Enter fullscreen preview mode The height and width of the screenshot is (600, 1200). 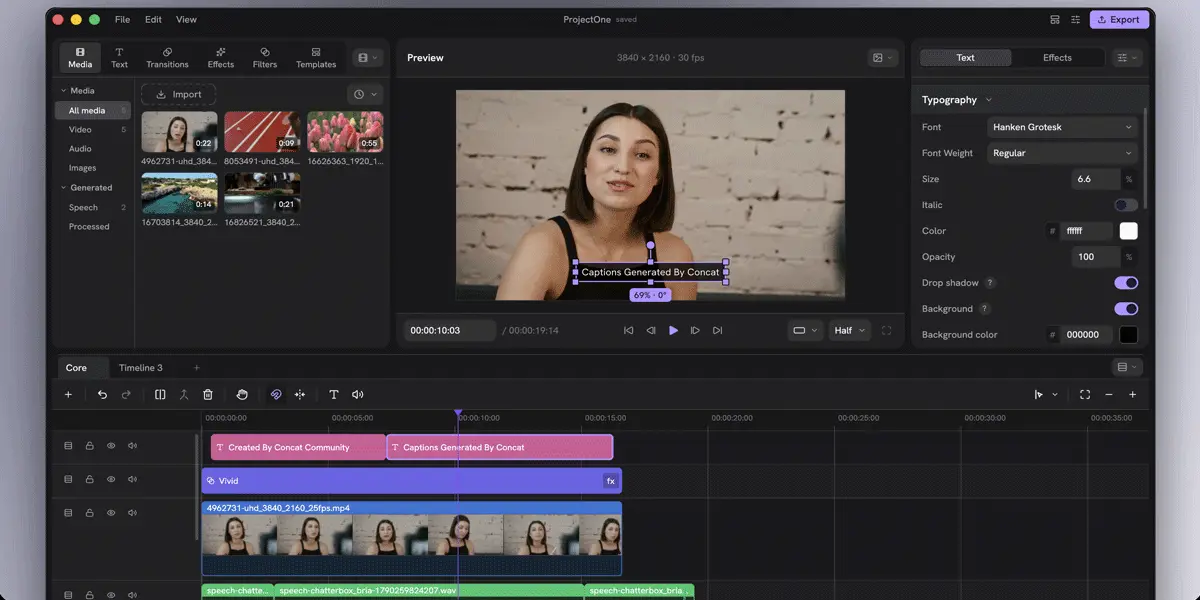coord(886,330)
